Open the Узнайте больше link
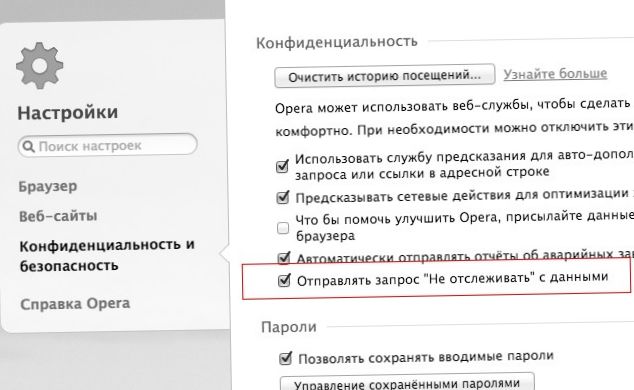Screen dimensions: 634x390 [x=555, y=74]
